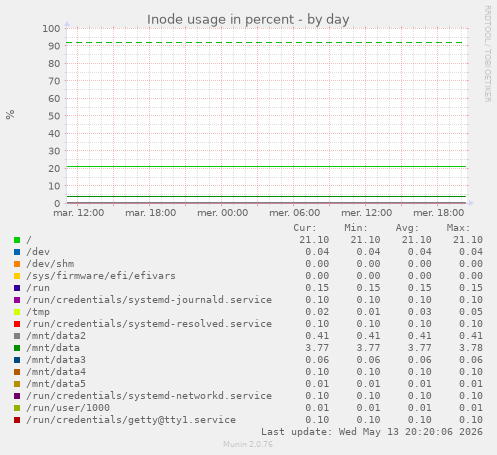Click the Last update timestamp text
Image resolution: width=497 pixels, height=455 pixels.
point(372,432)
